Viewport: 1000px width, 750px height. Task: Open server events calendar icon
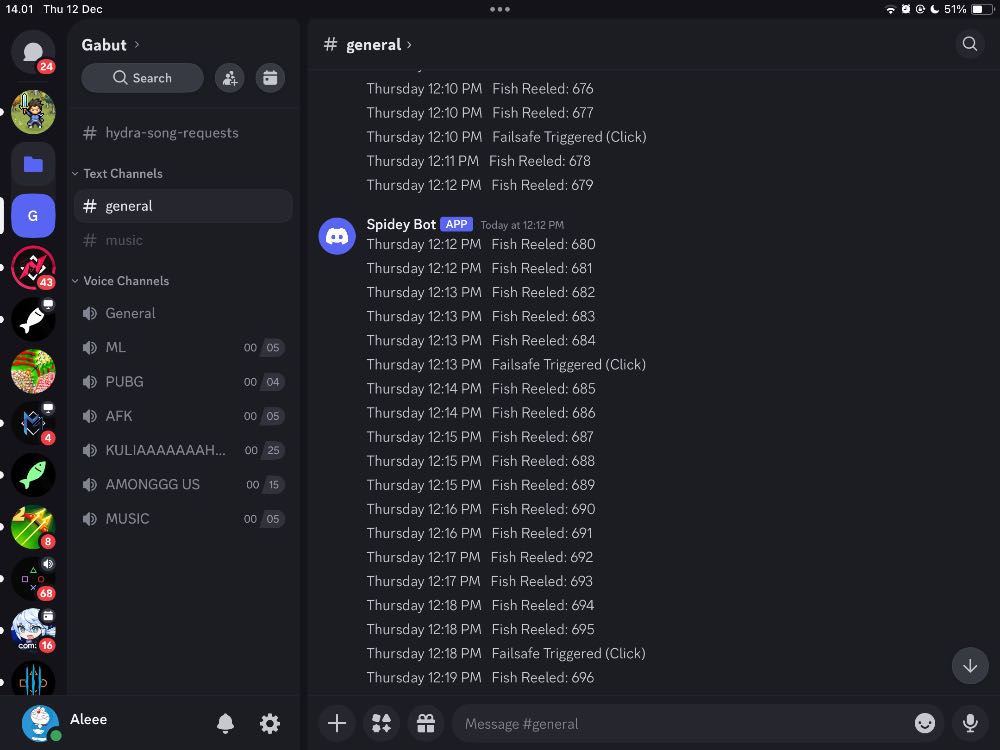pyautogui.click(x=270, y=78)
